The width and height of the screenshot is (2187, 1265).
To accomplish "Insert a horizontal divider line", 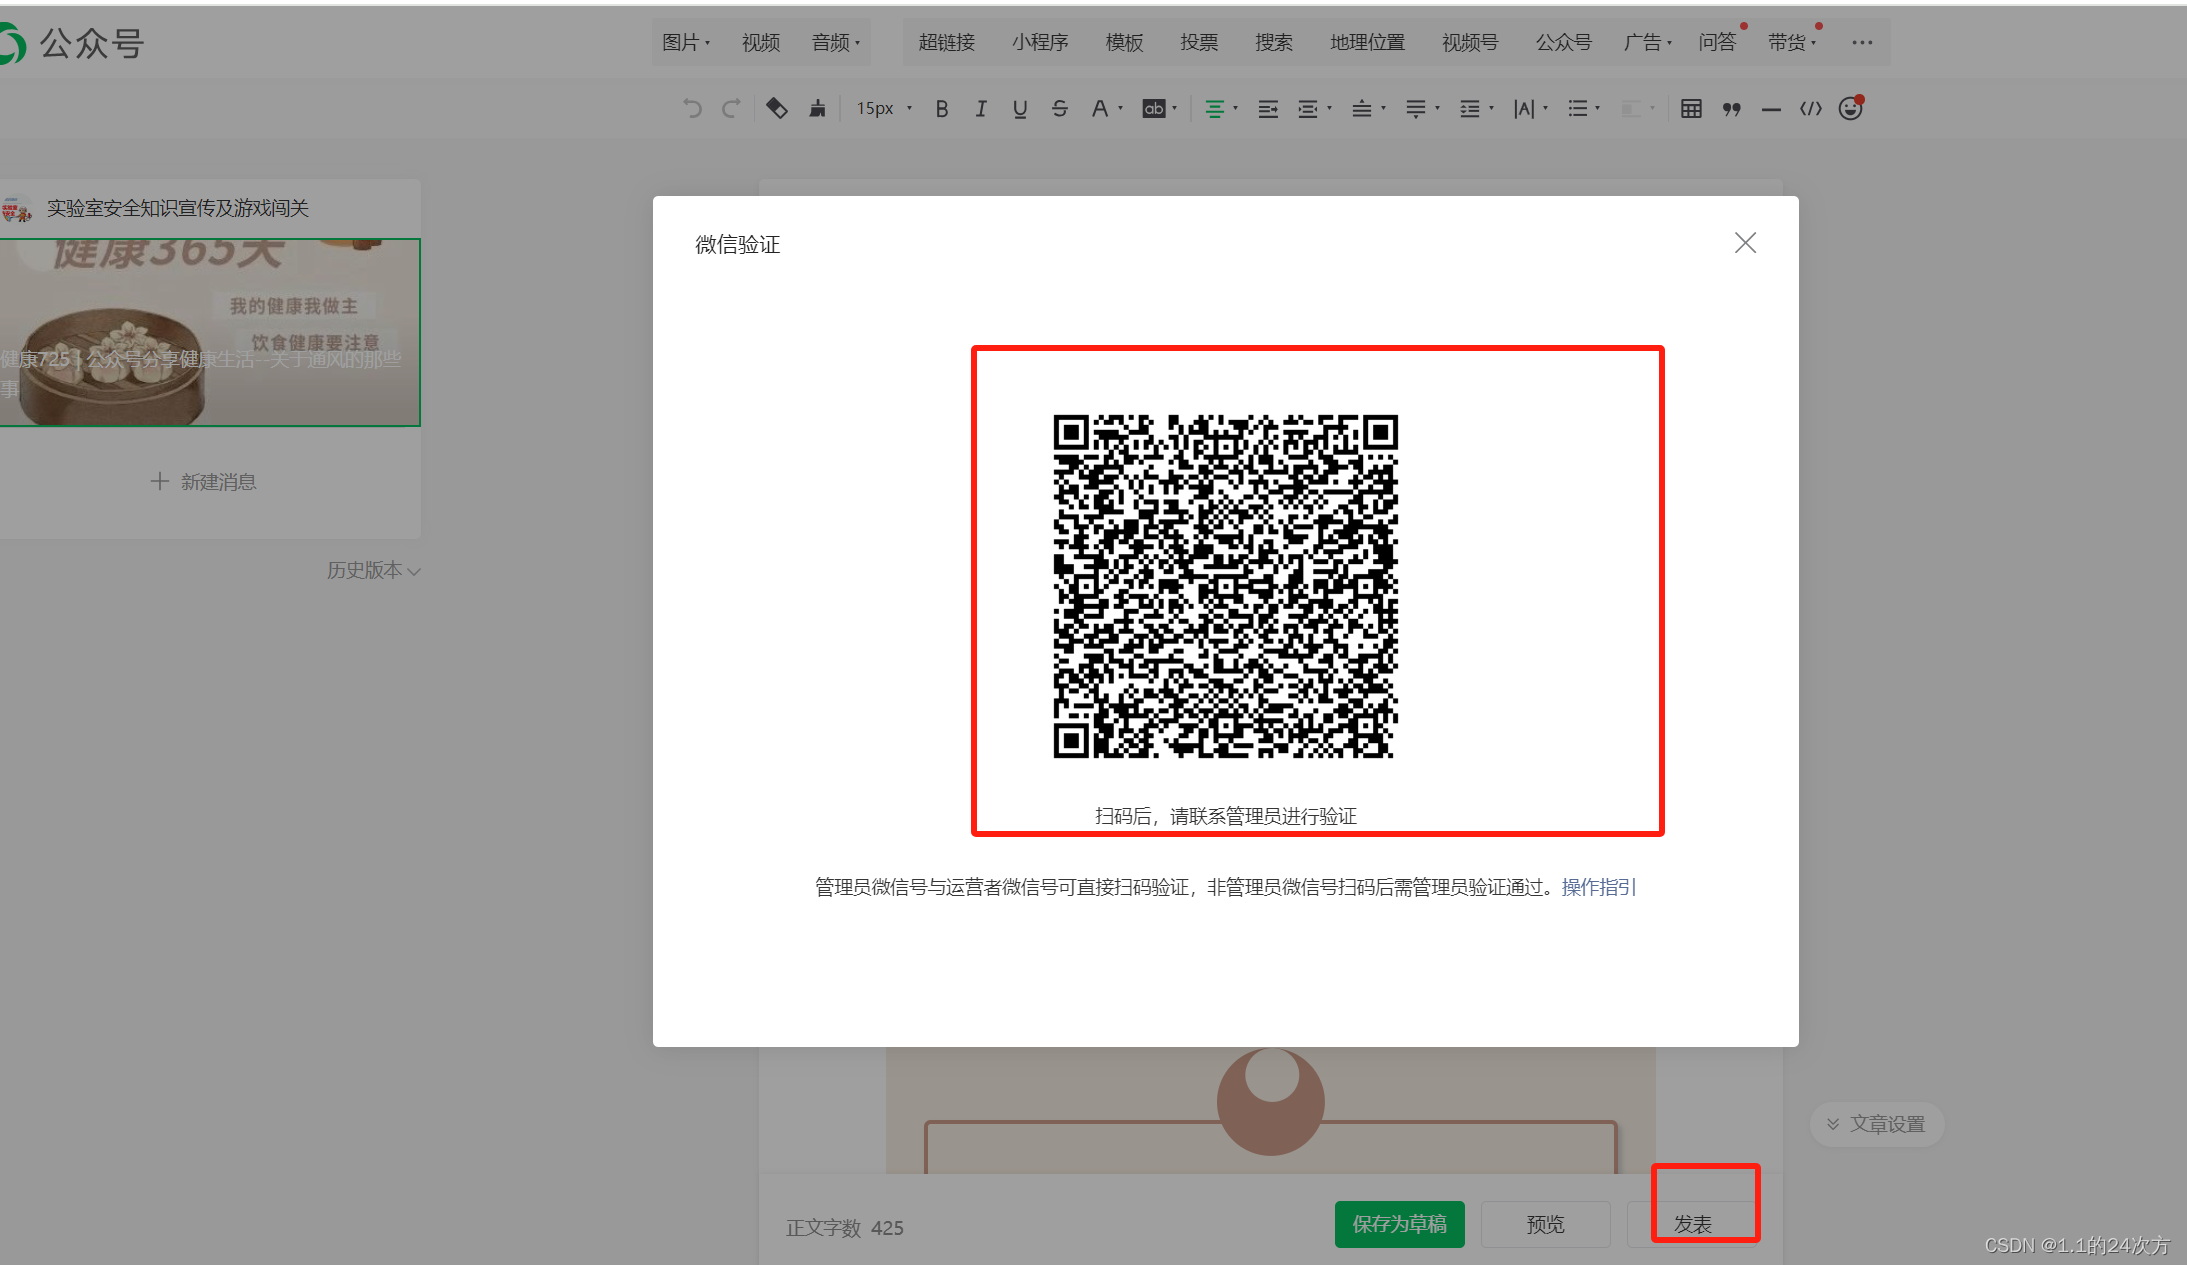I will [x=1771, y=109].
